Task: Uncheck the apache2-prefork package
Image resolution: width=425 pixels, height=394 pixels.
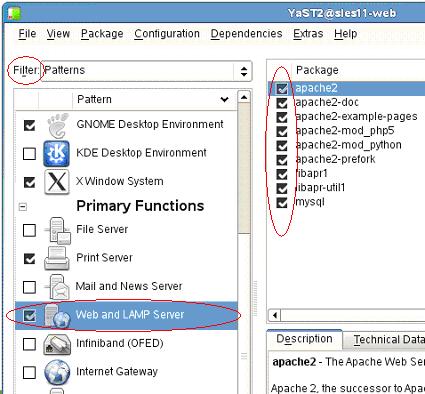Action: point(282,160)
